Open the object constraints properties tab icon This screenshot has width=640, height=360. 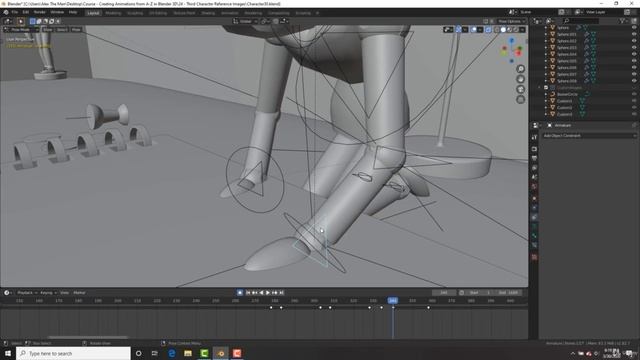tap(534, 217)
